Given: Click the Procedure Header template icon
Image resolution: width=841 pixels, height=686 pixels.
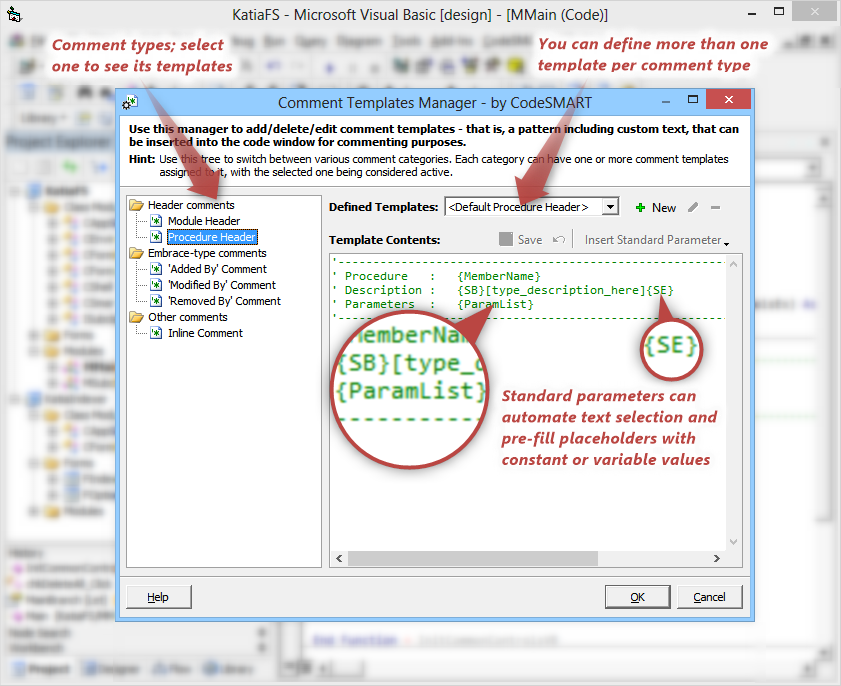Looking at the screenshot, I should [156, 237].
